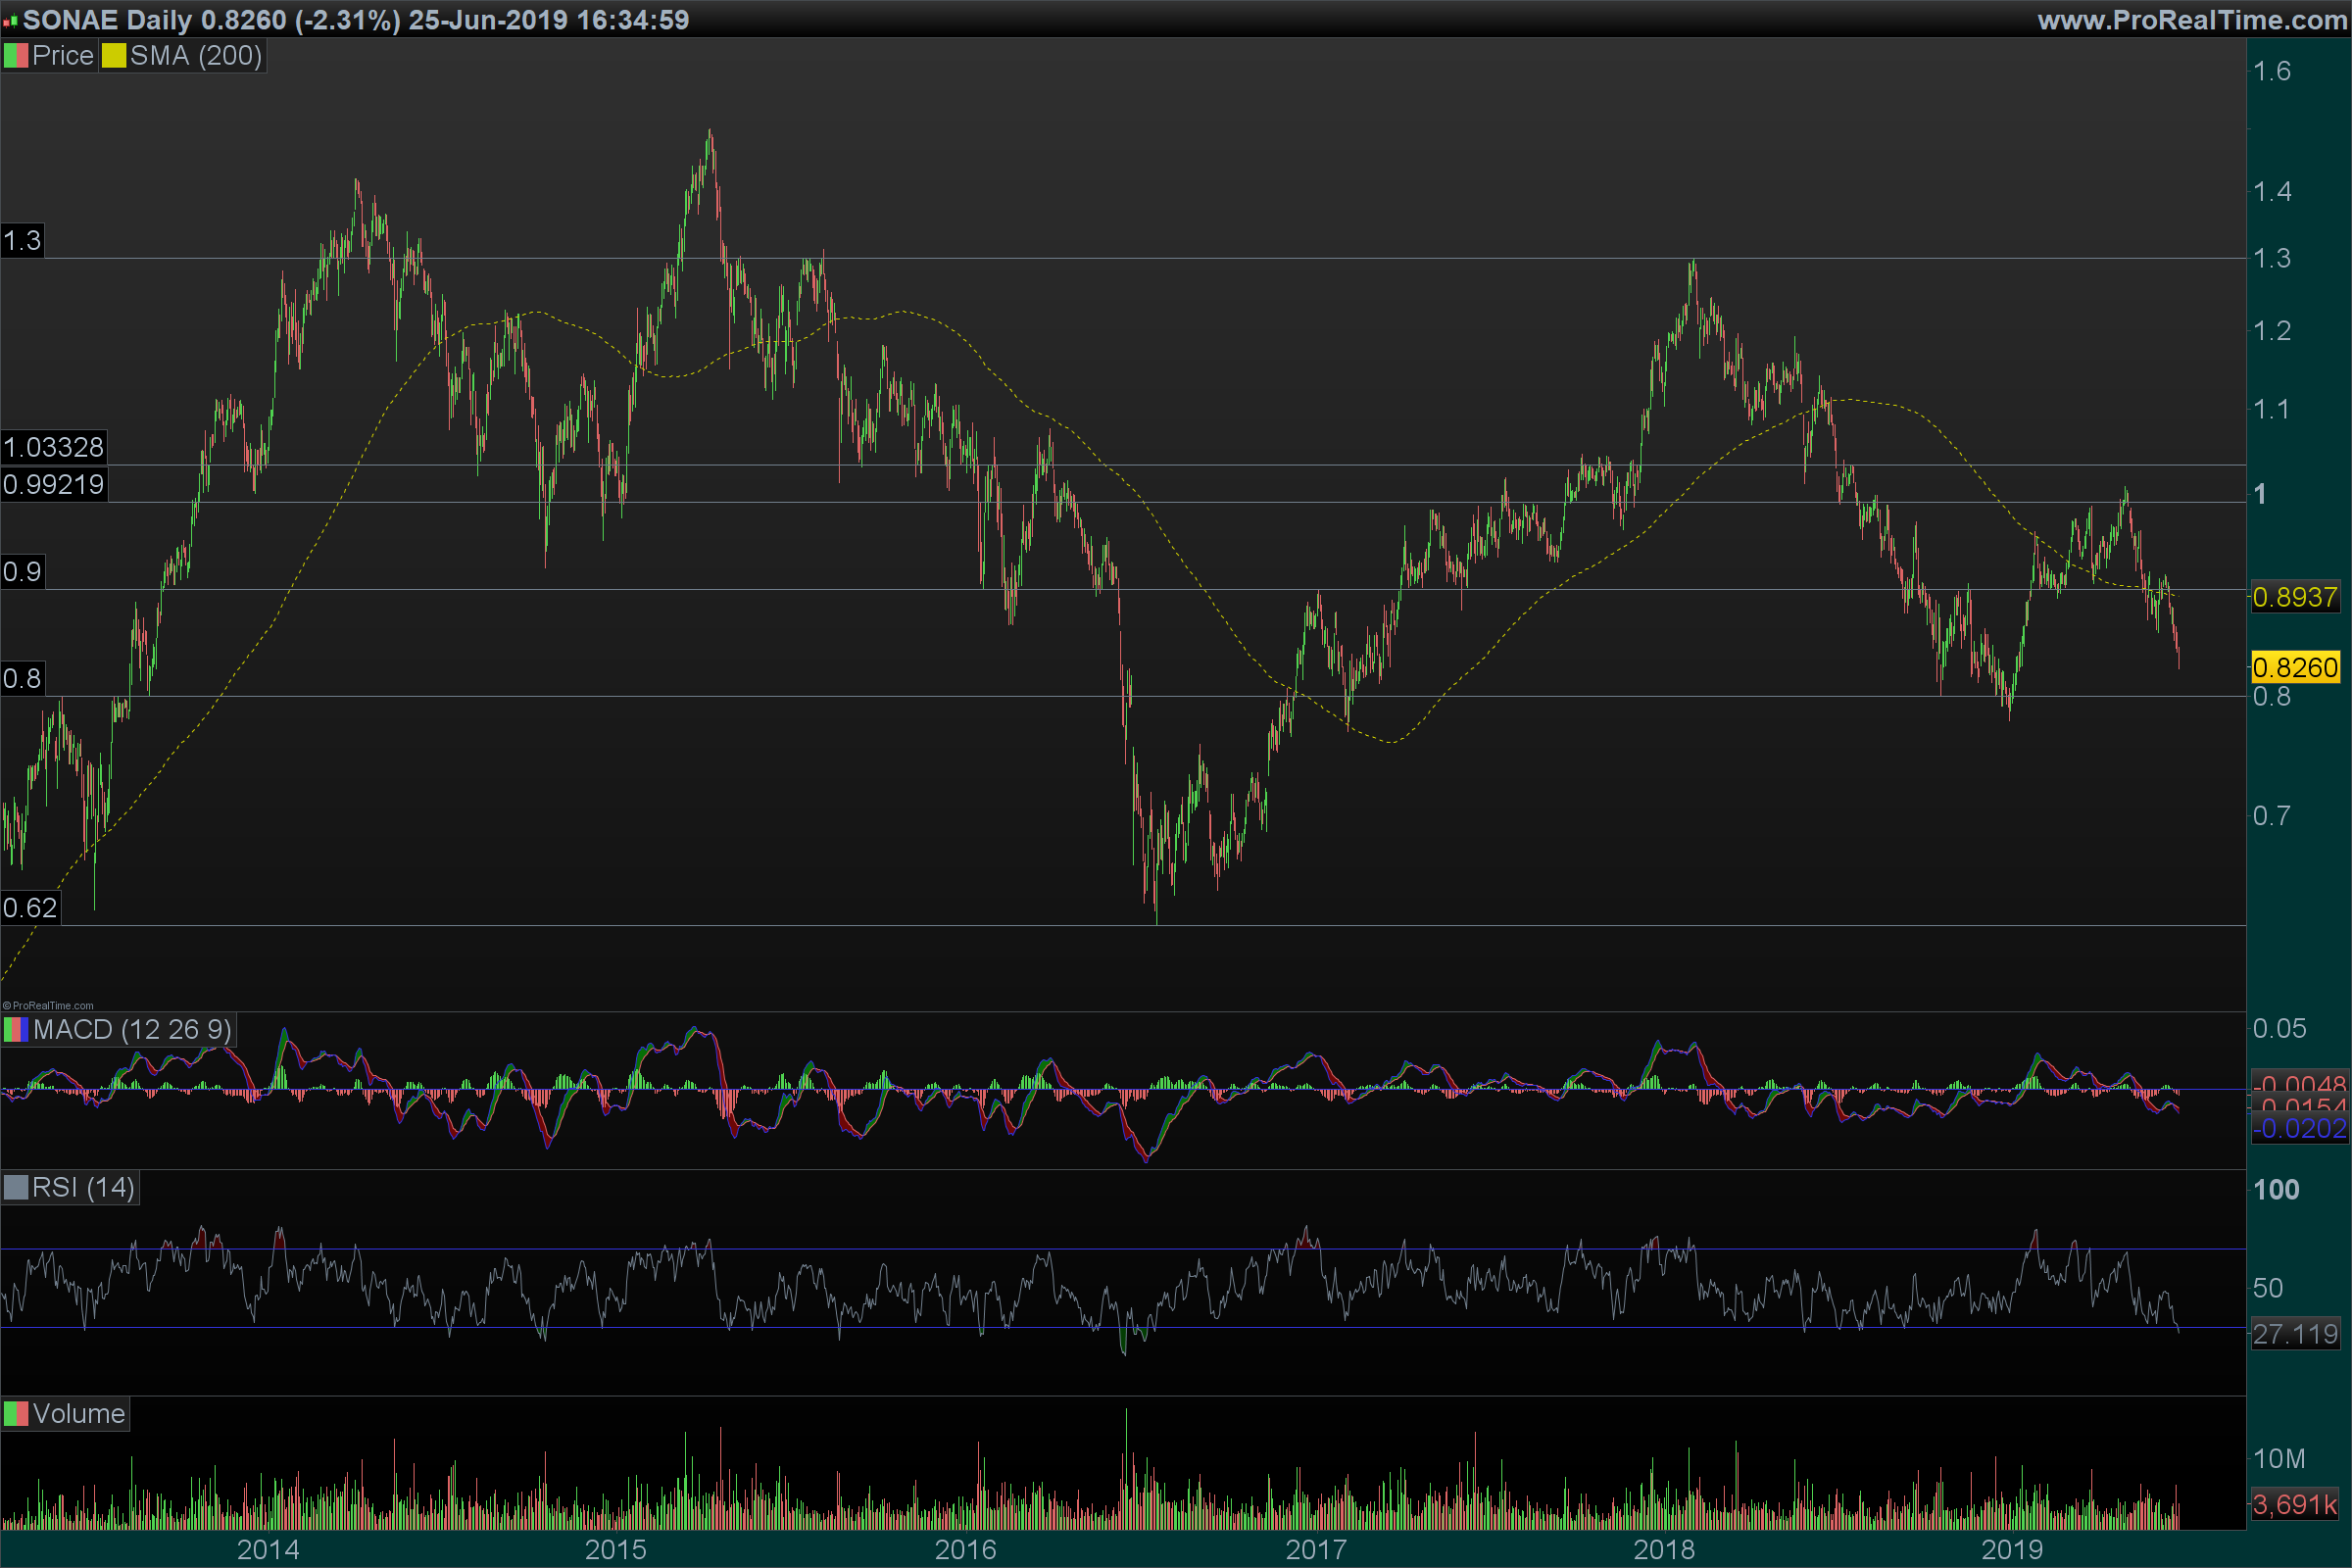Open the www.ProRealTime.com link
2352x1568 pixels.
(x=2191, y=20)
